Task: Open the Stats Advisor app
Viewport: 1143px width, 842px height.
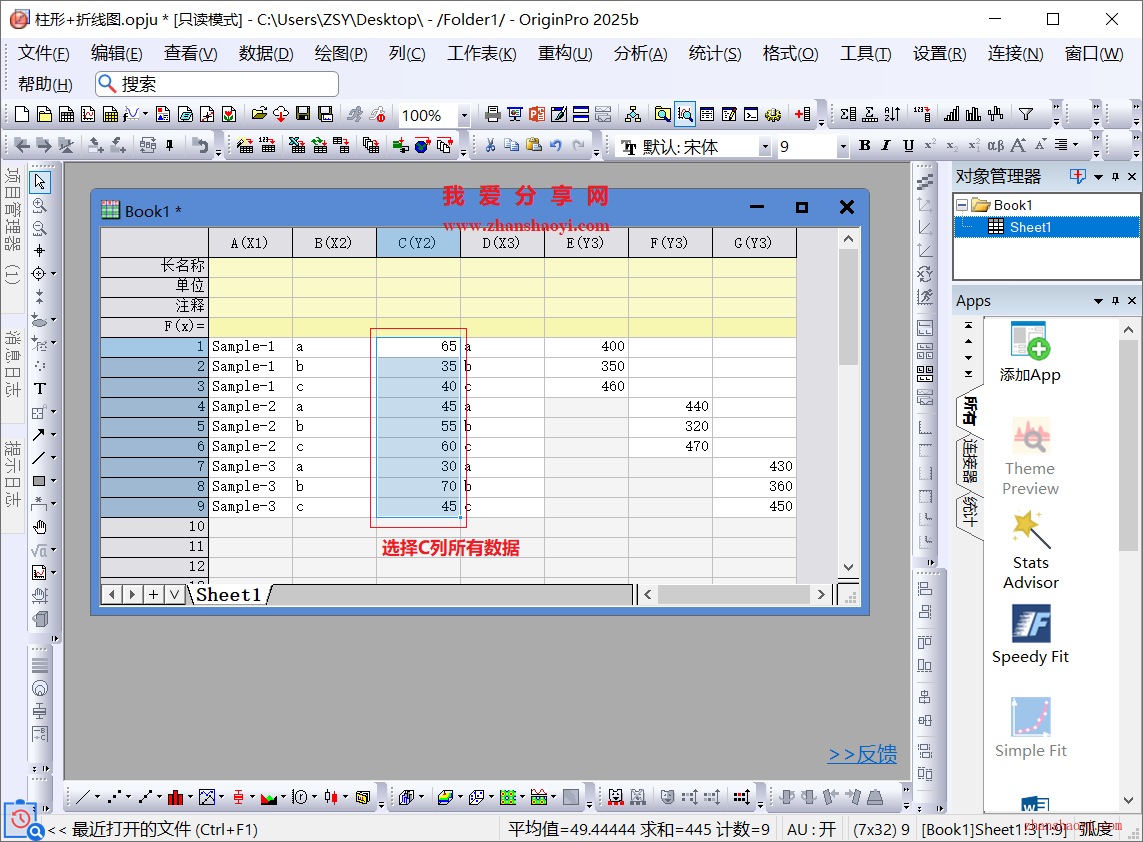Action: pos(1030,550)
